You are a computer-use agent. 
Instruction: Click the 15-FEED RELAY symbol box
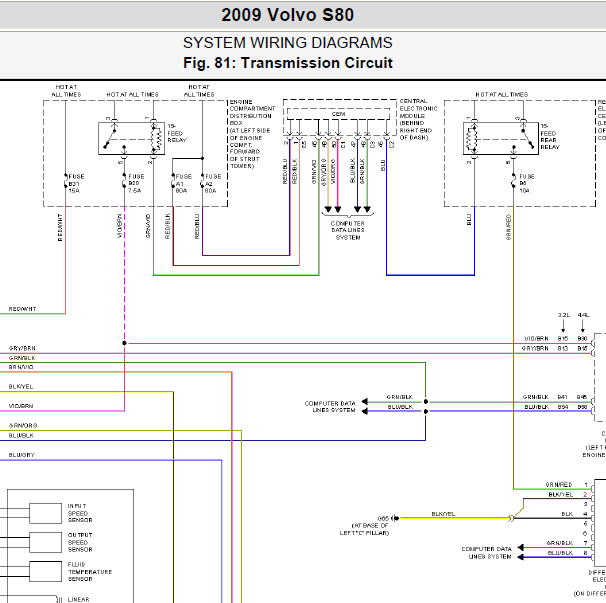[131, 138]
